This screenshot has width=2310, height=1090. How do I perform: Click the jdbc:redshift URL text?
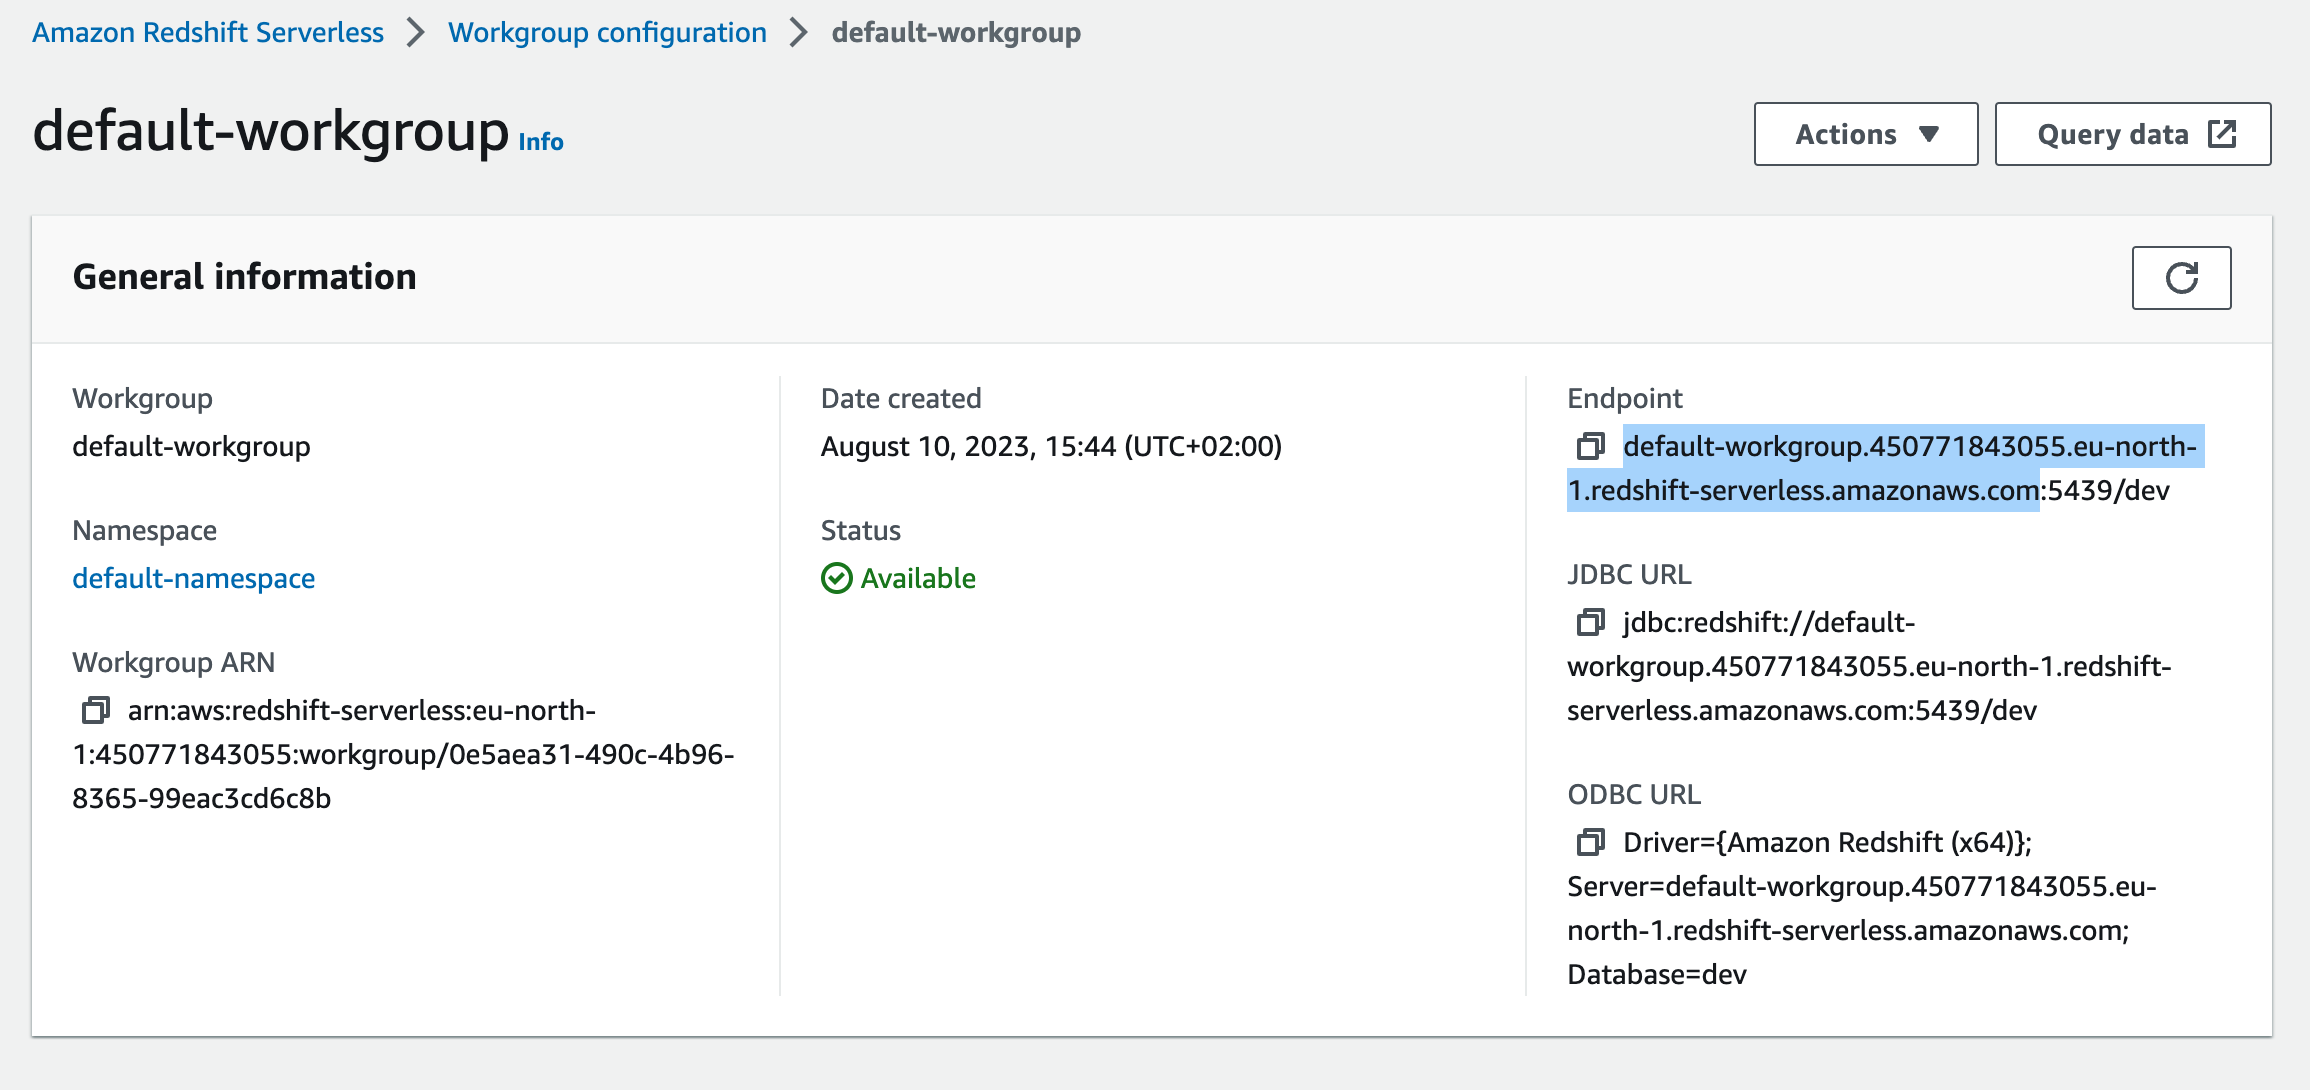pos(1869,666)
